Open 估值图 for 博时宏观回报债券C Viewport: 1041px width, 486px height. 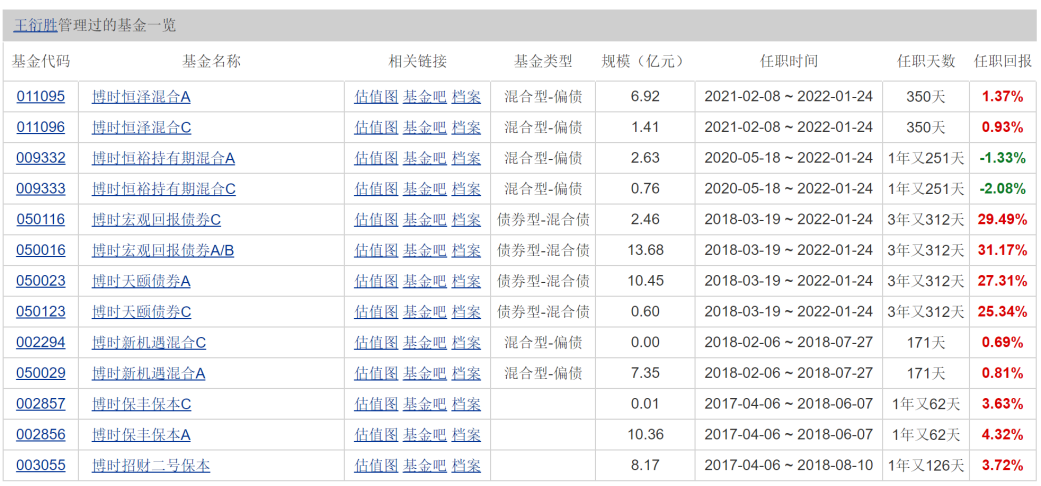coord(376,220)
